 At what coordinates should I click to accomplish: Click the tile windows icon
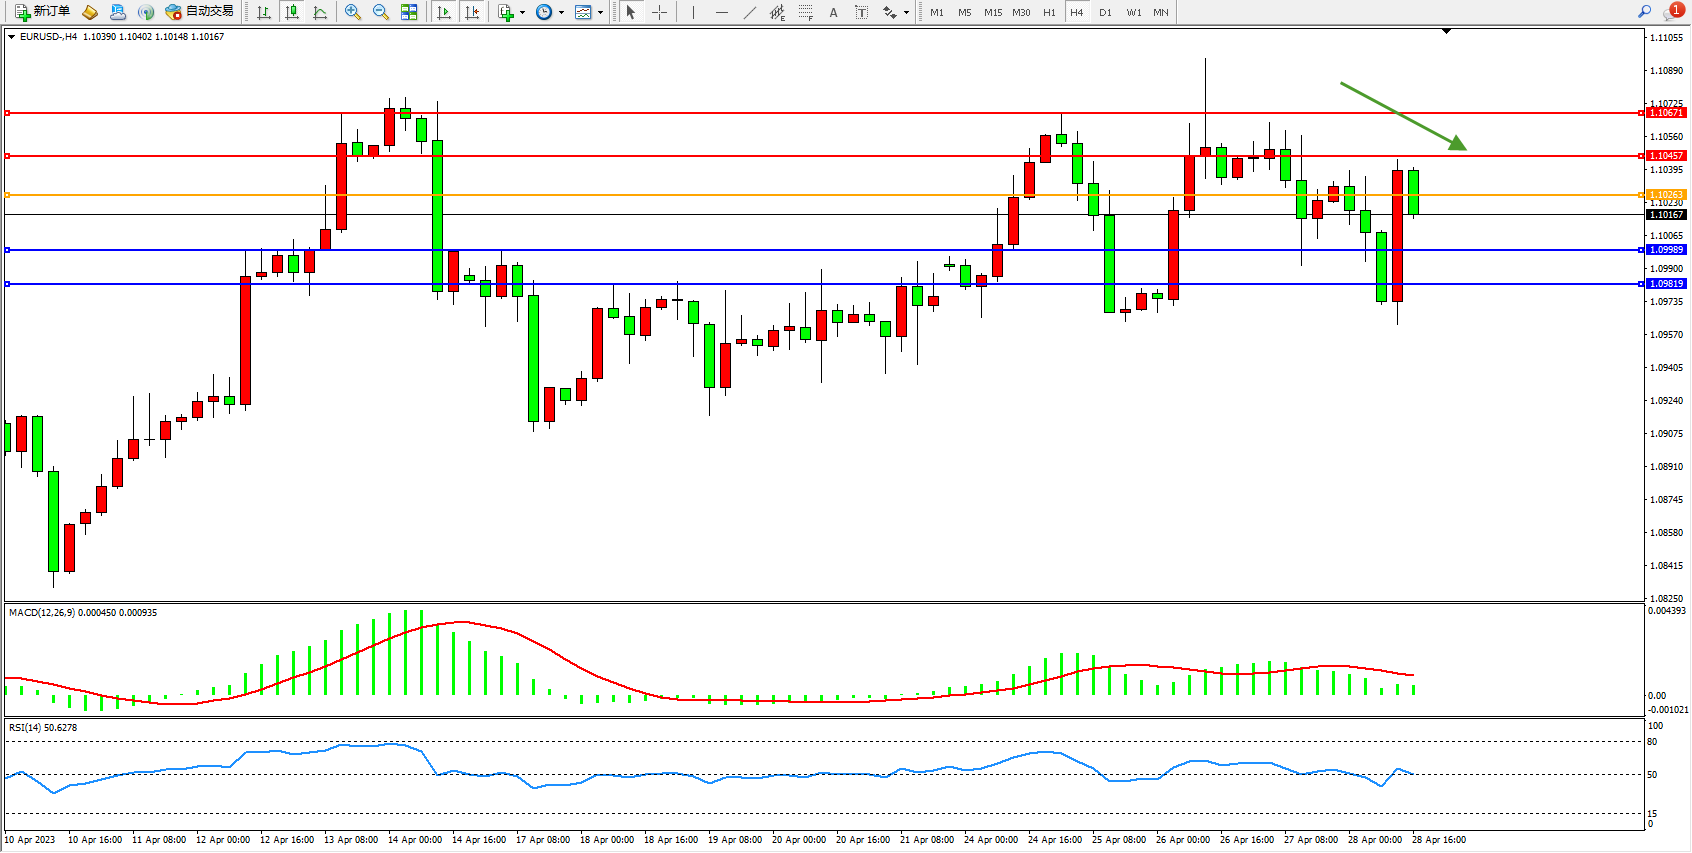[x=409, y=12]
